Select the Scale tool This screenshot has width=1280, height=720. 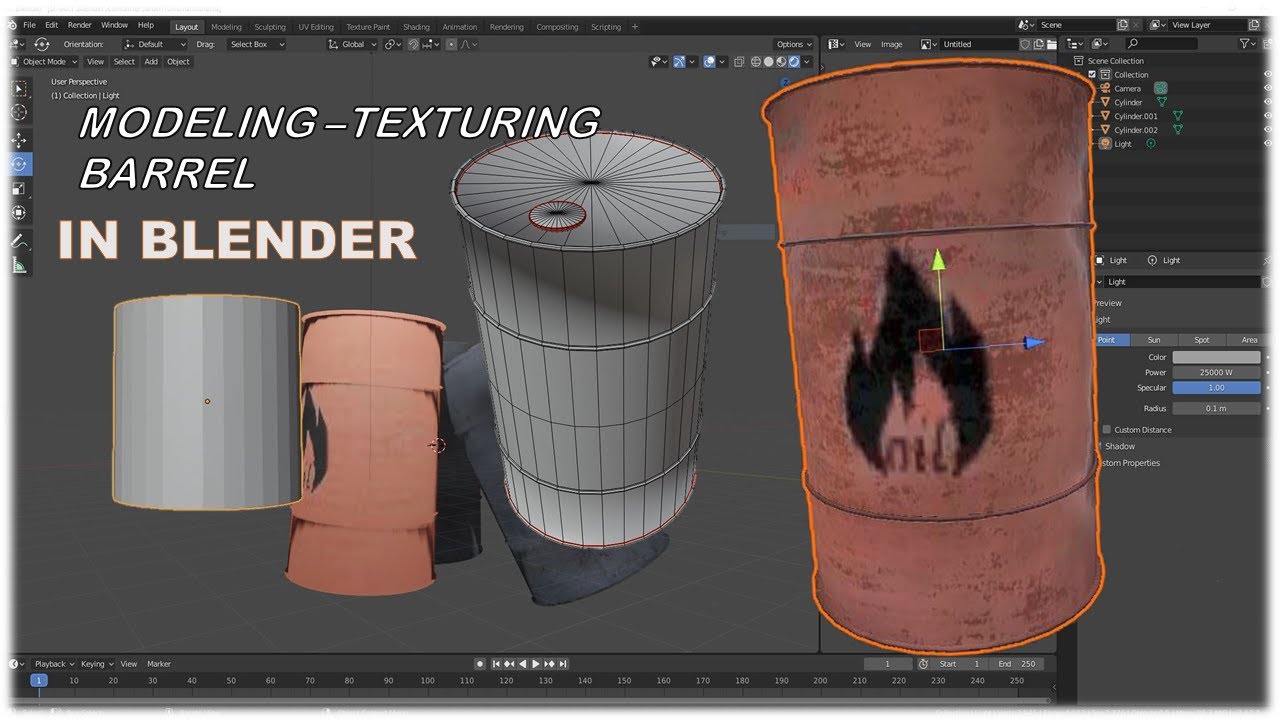pyautogui.click(x=19, y=188)
